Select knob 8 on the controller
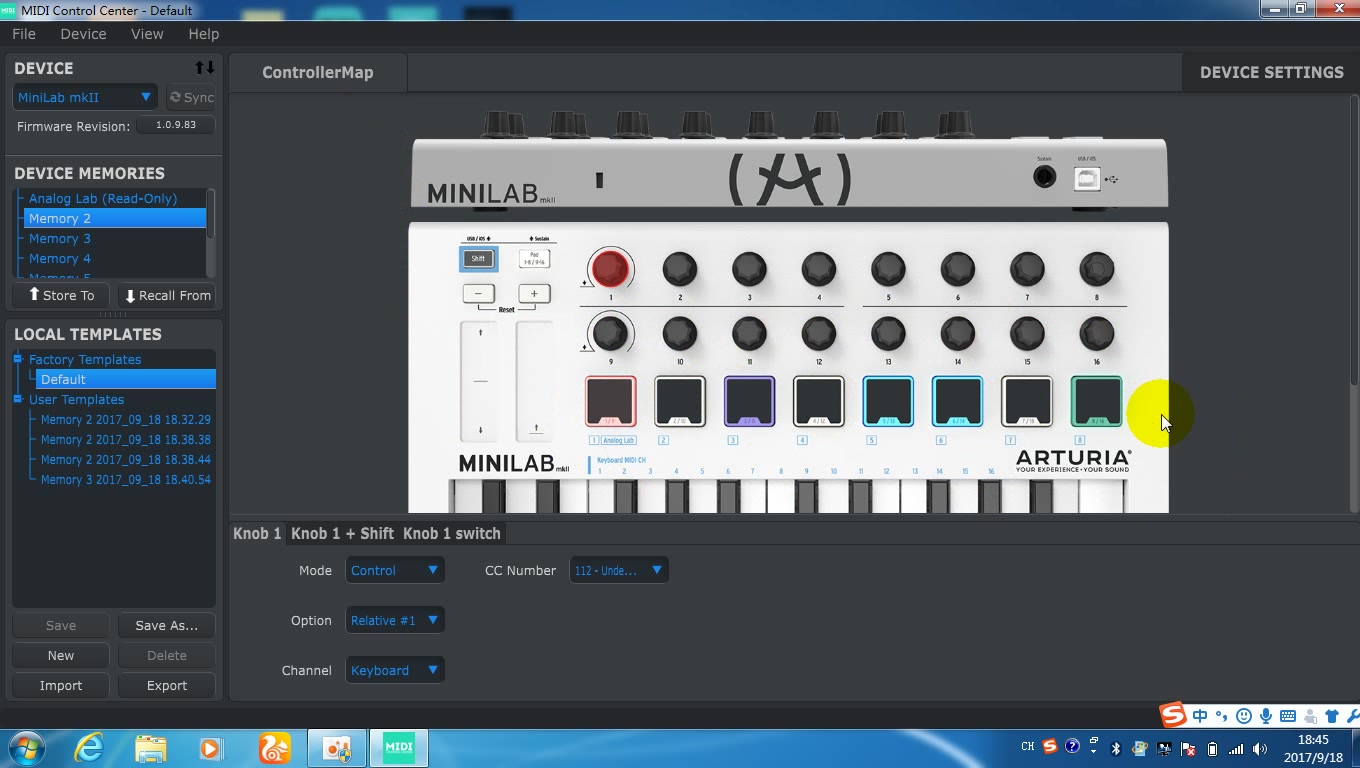 [x=1096, y=268]
